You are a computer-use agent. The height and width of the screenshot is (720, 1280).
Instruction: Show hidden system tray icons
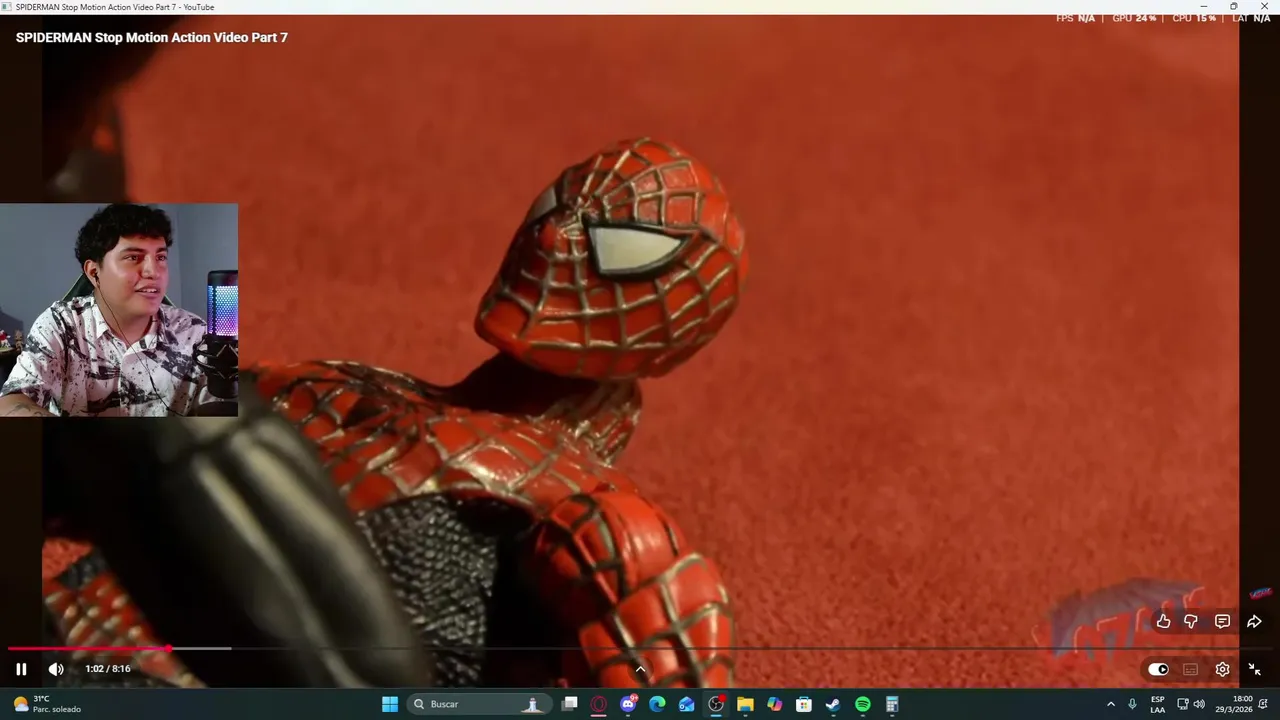coord(1110,704)
